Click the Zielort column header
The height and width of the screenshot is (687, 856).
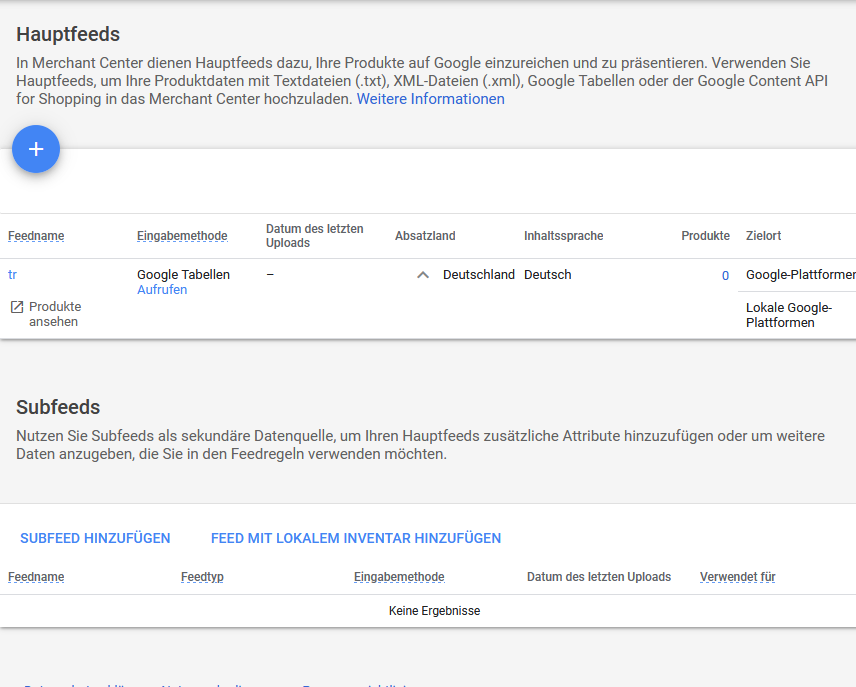pos(763,236)
